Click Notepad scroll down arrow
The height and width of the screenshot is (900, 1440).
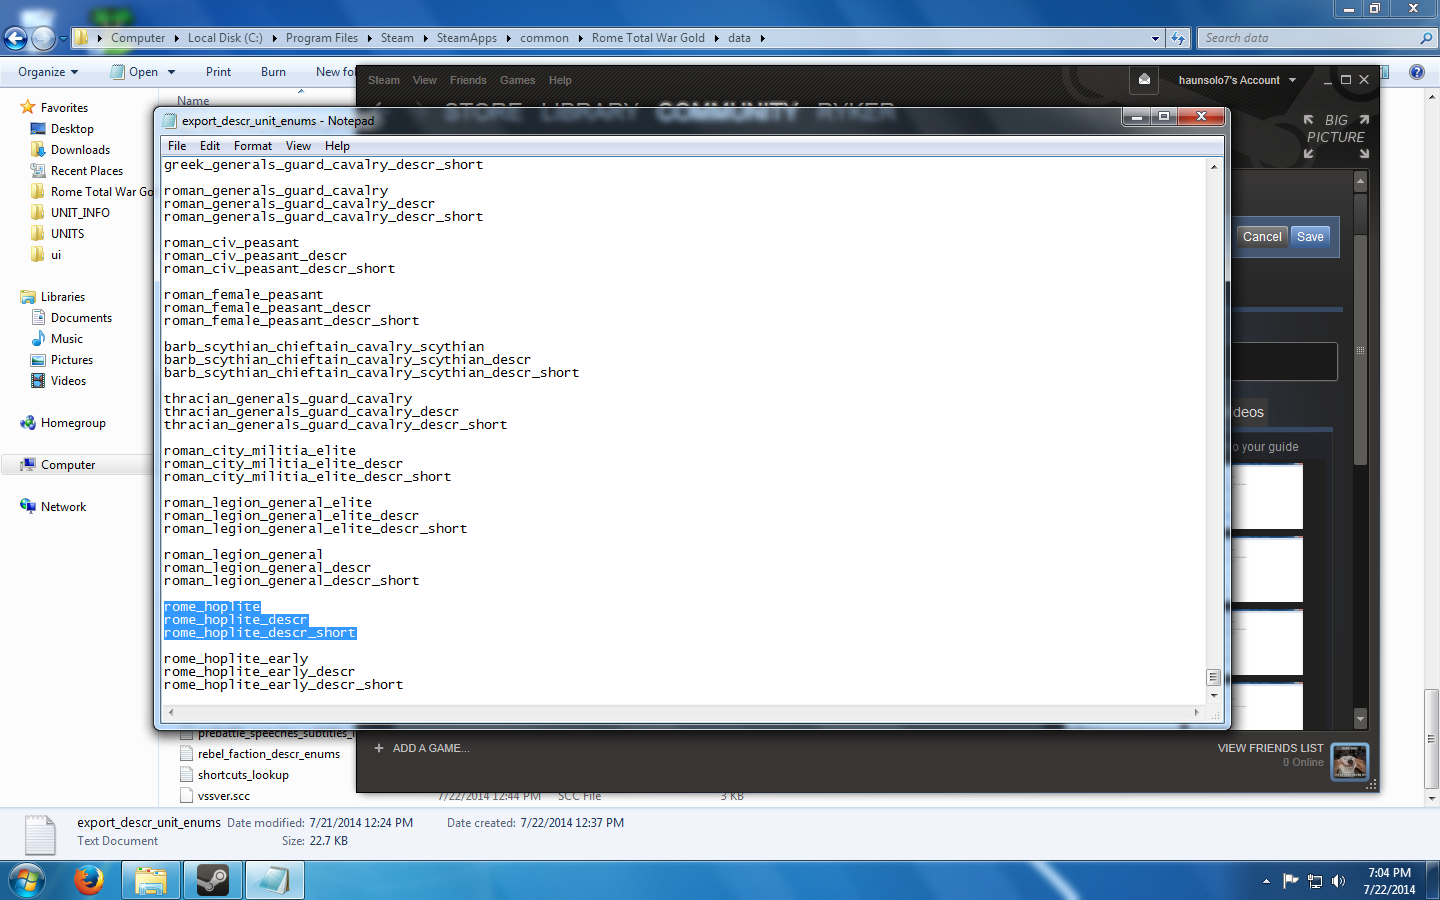pos(1213,695)
